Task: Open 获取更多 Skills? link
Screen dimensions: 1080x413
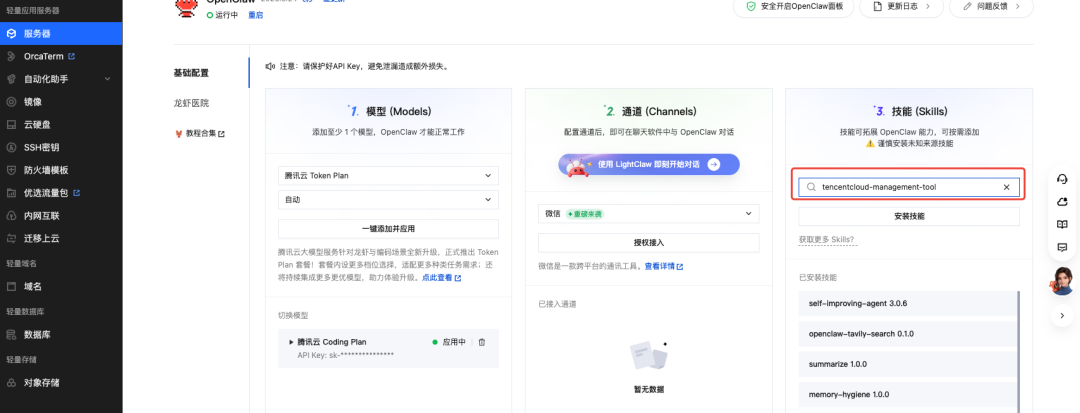Action: coord(827,240)
